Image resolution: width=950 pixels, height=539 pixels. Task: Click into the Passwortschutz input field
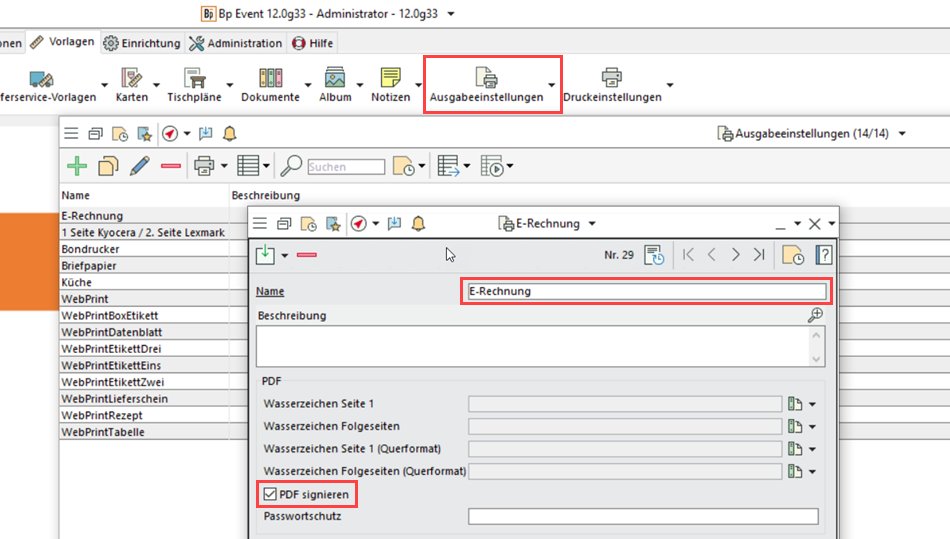click(642, 517)
